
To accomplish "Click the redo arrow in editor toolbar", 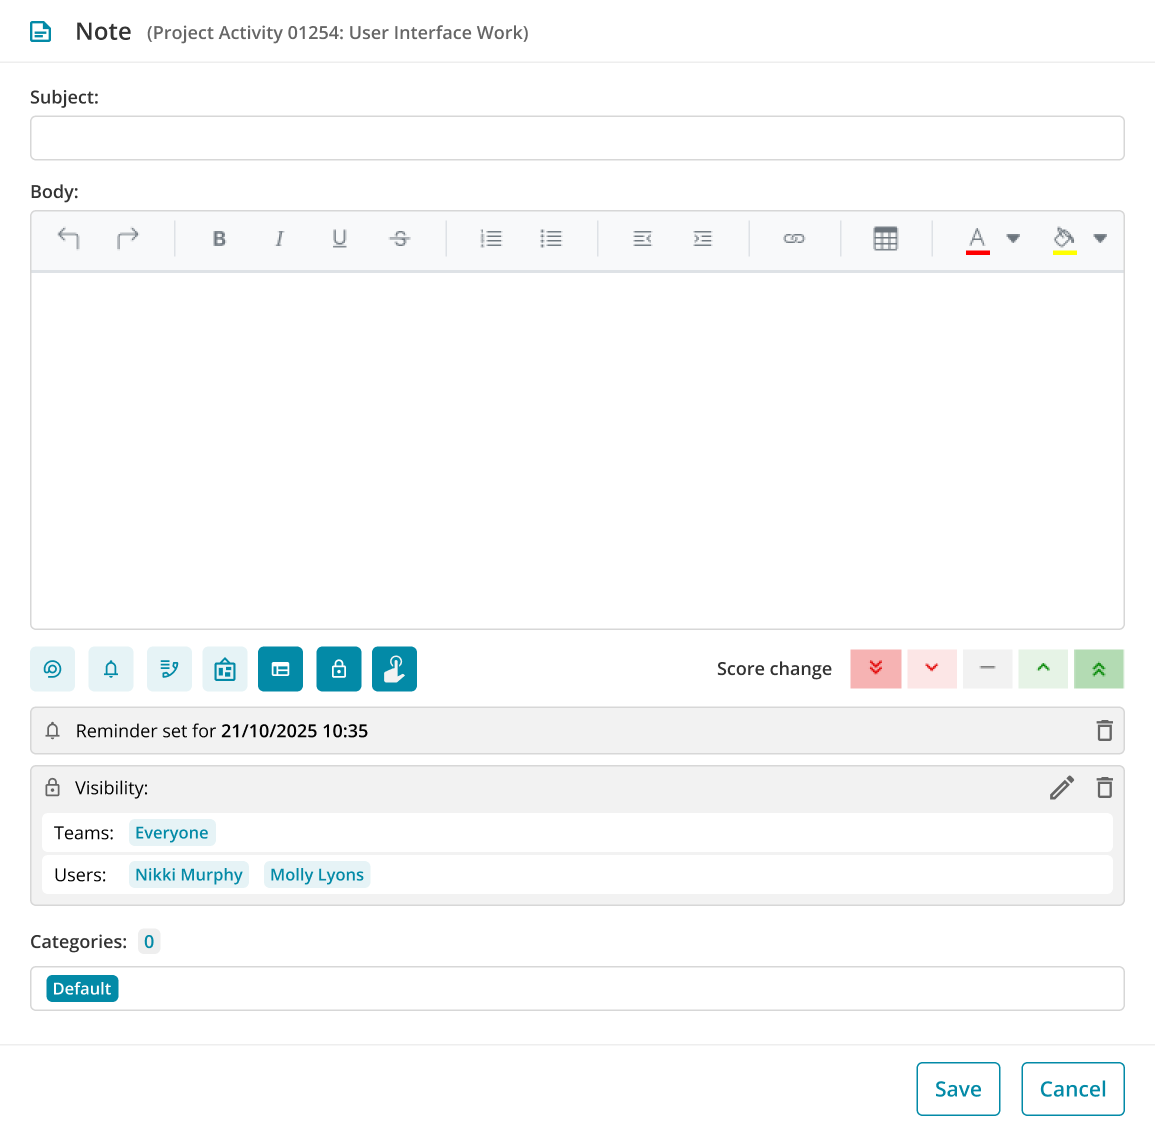I will point(128,238).
